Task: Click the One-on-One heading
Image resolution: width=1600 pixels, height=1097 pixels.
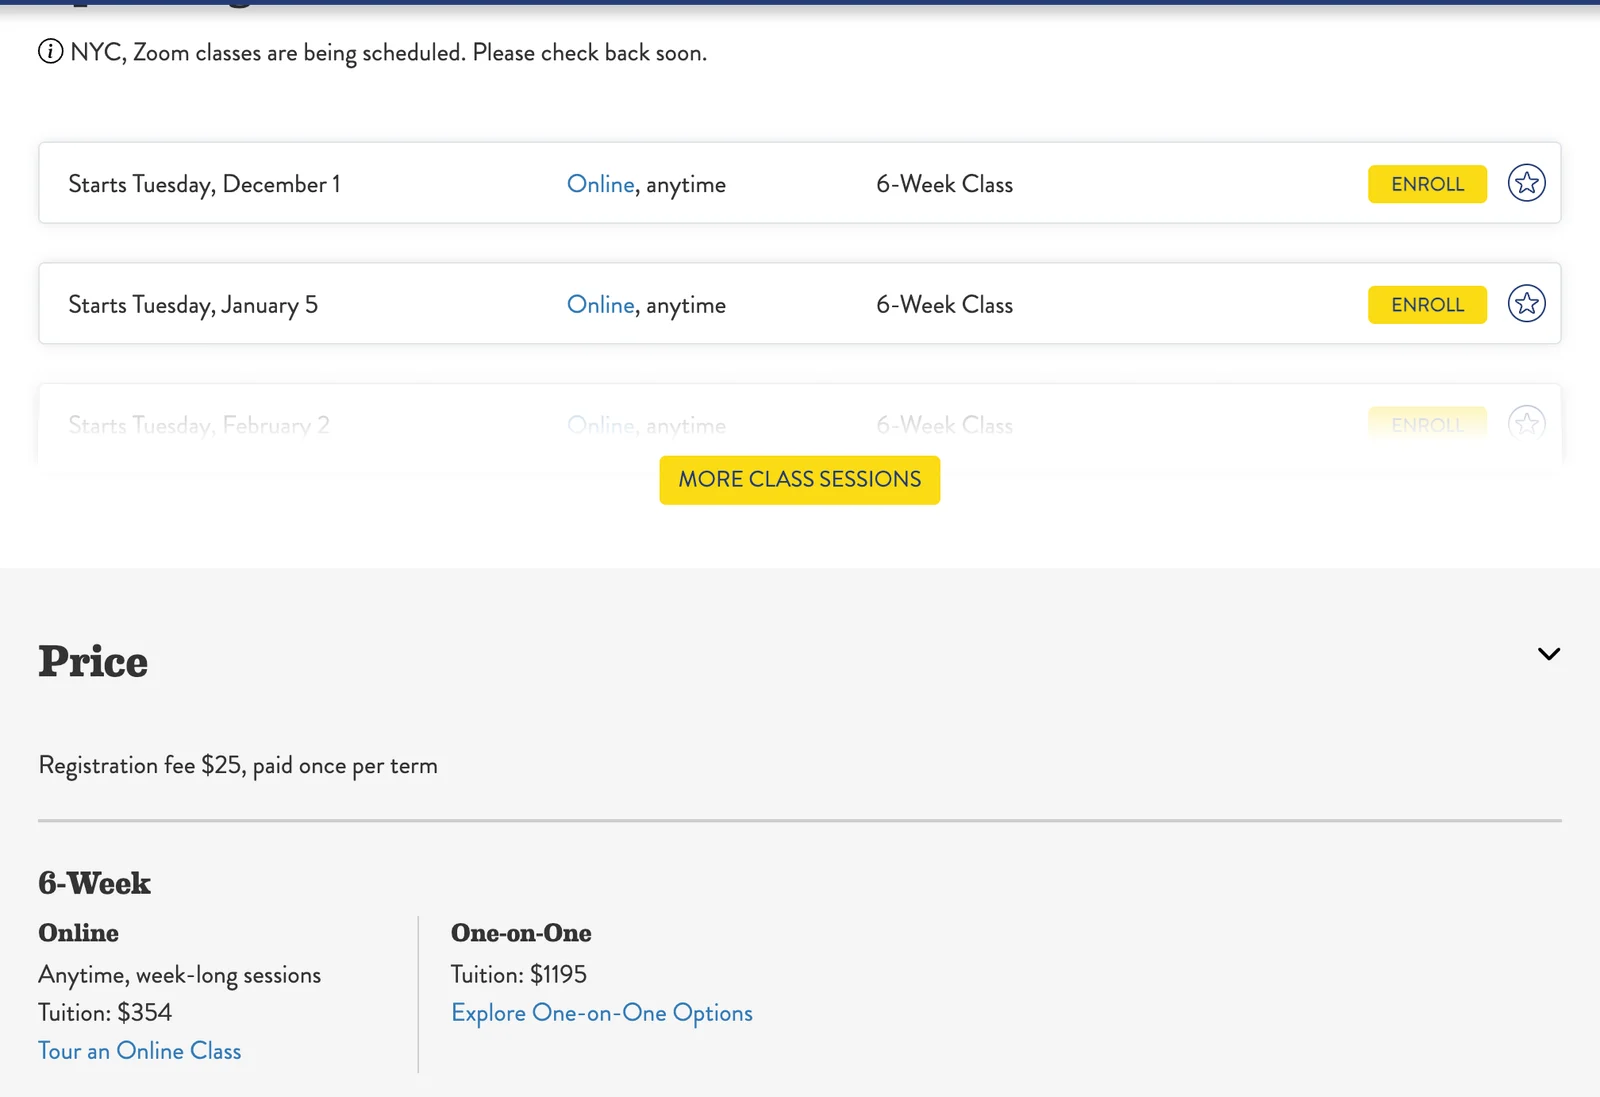Action: (x=521, y=933)
